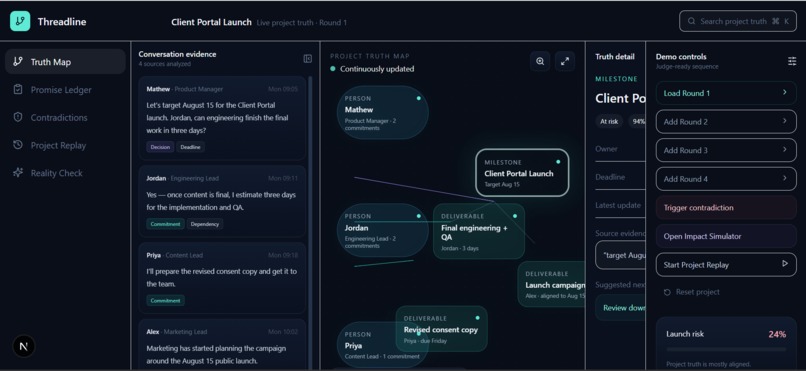This screenshot has width=806, height=371.
Task: Click the search magnifier icon in header
Action: 691,22
